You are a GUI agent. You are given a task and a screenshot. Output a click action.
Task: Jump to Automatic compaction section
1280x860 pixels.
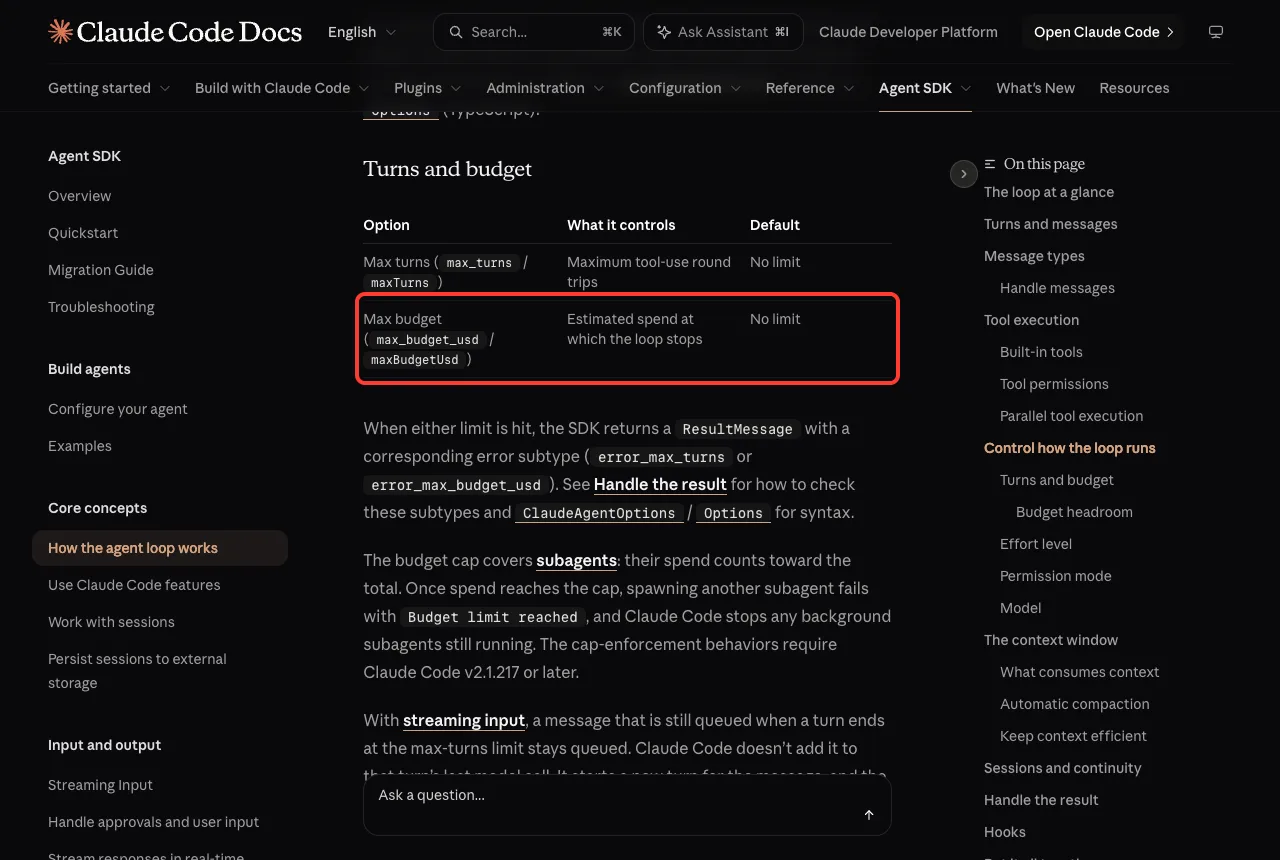1075,704
